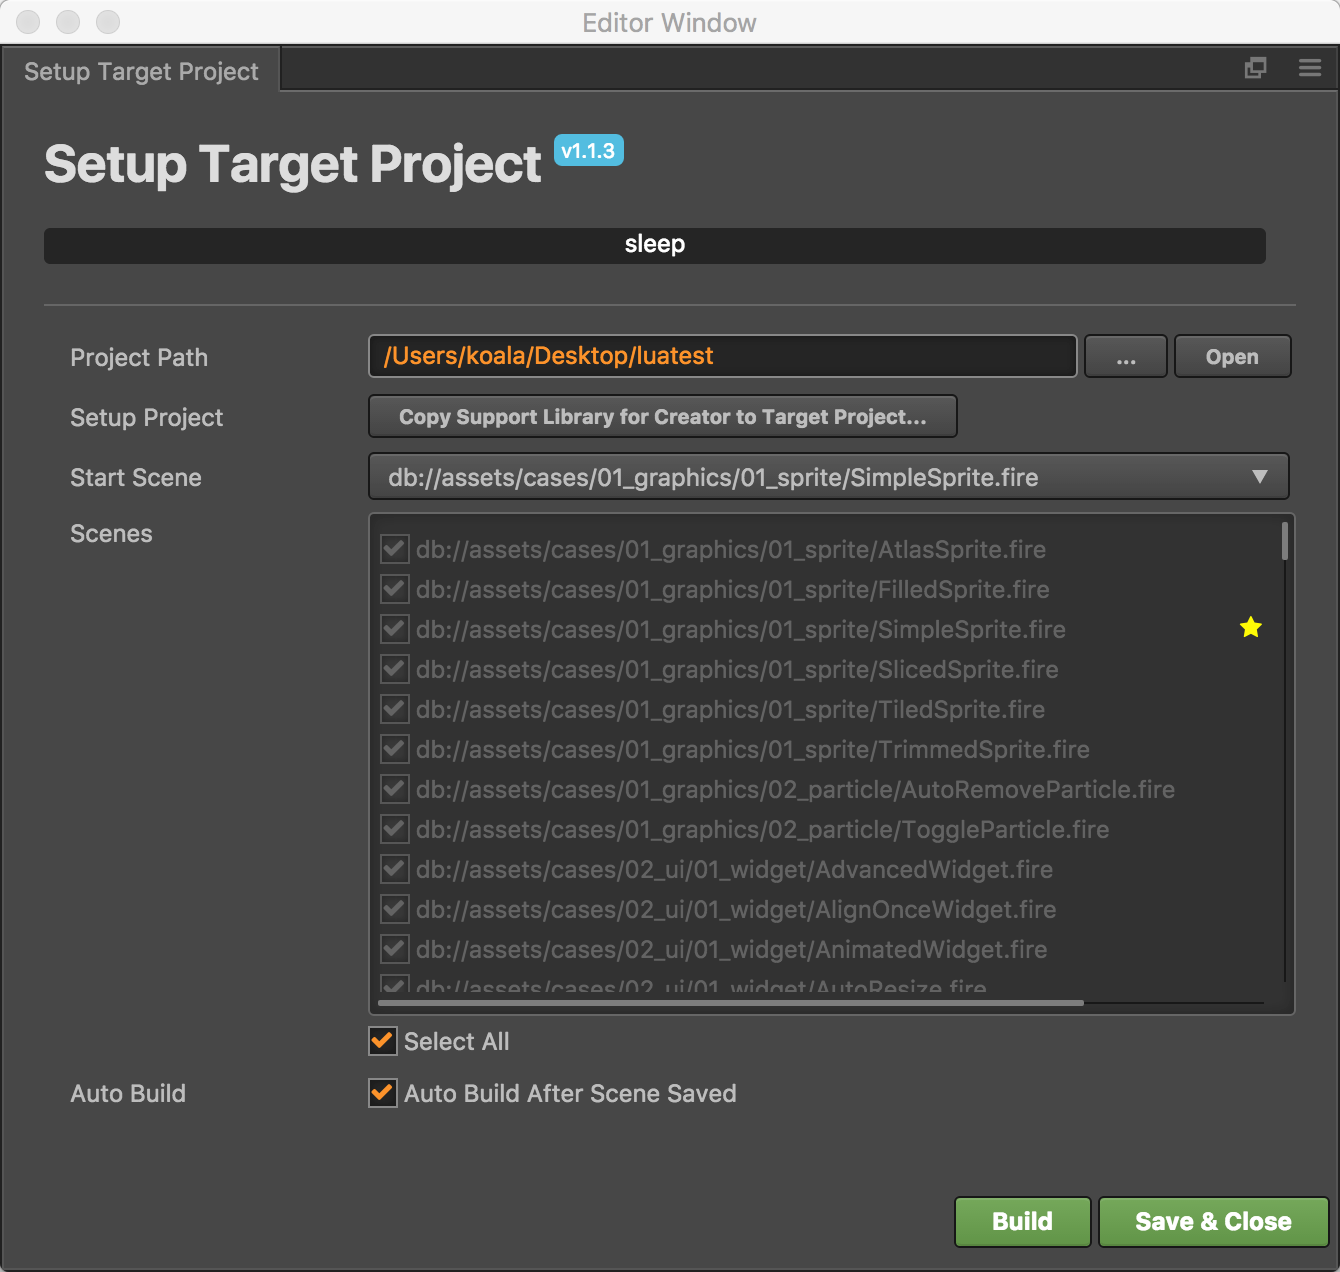Screen dimensions: 1340x1272
Task: Toggle the AlignOnceWidget.fire scene checkbox
Action: click(395, 909)
